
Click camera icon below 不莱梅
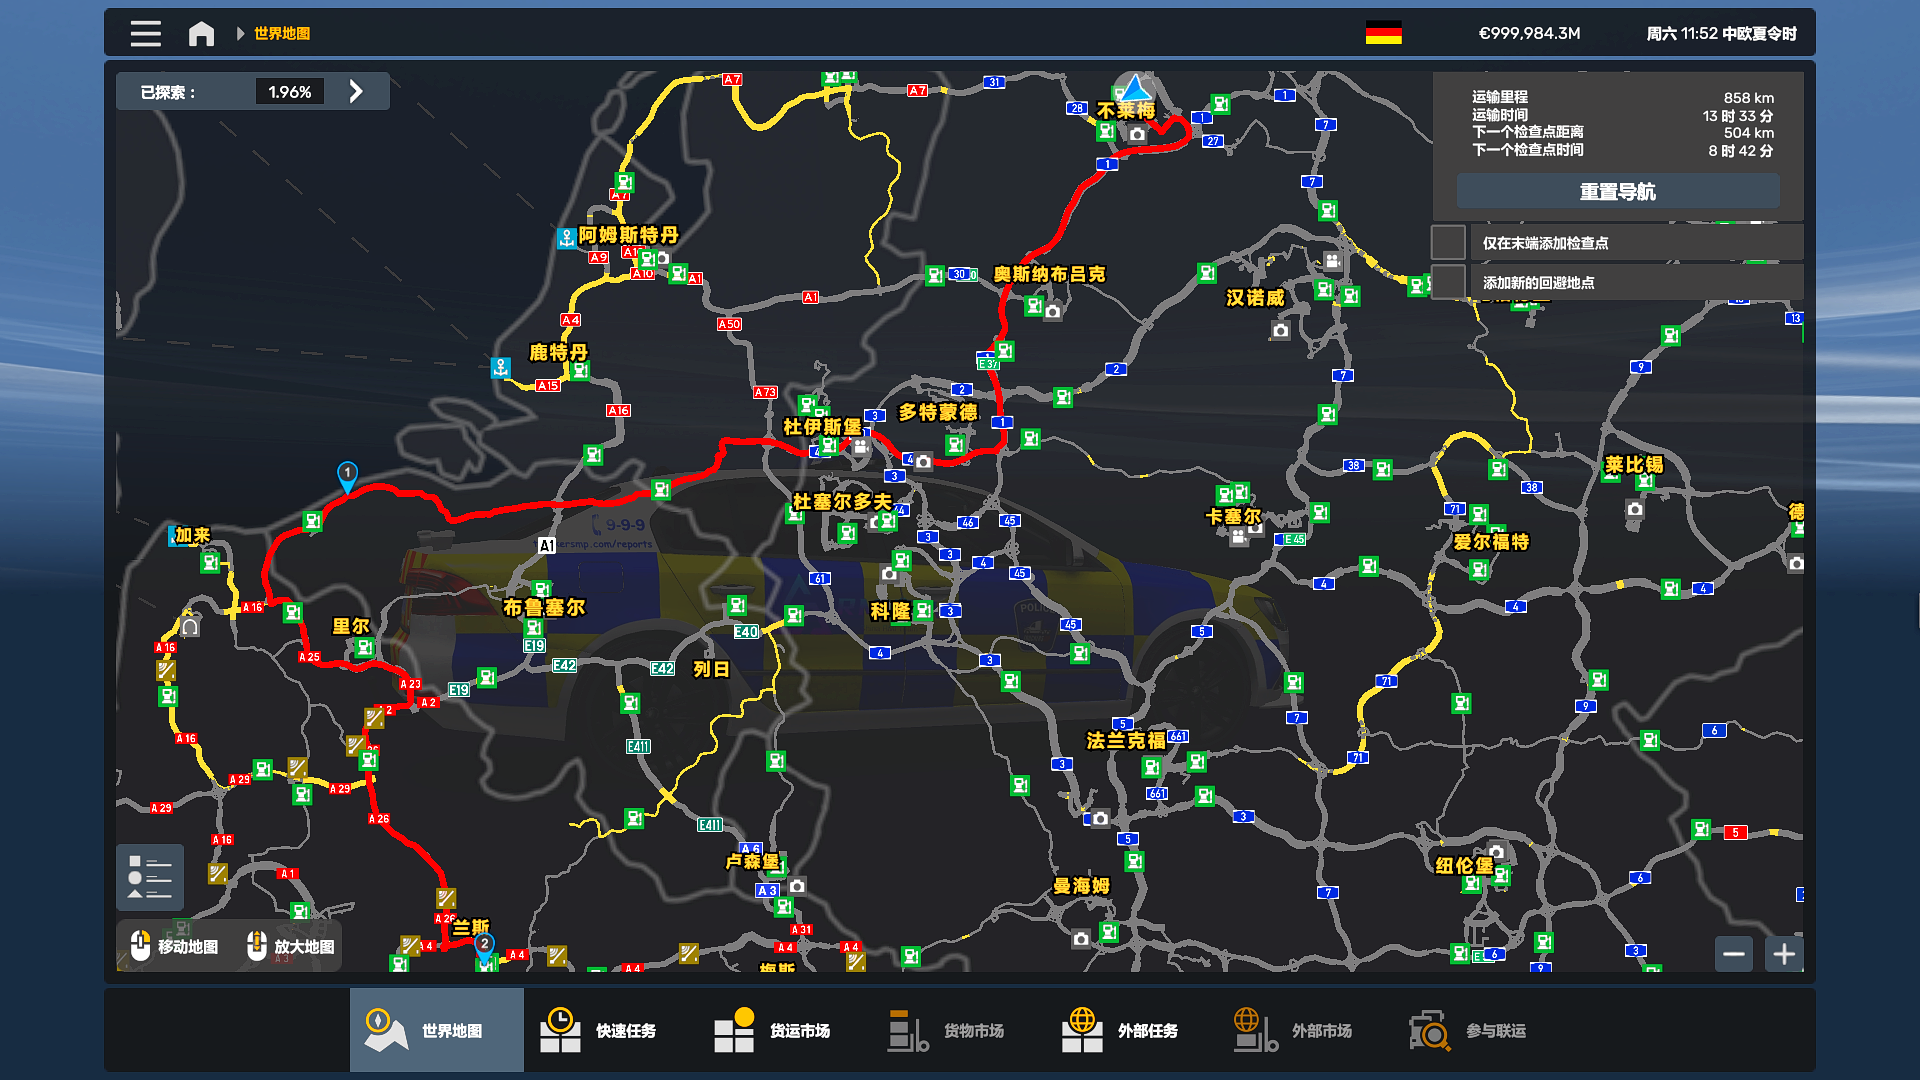click(1137, 134)
